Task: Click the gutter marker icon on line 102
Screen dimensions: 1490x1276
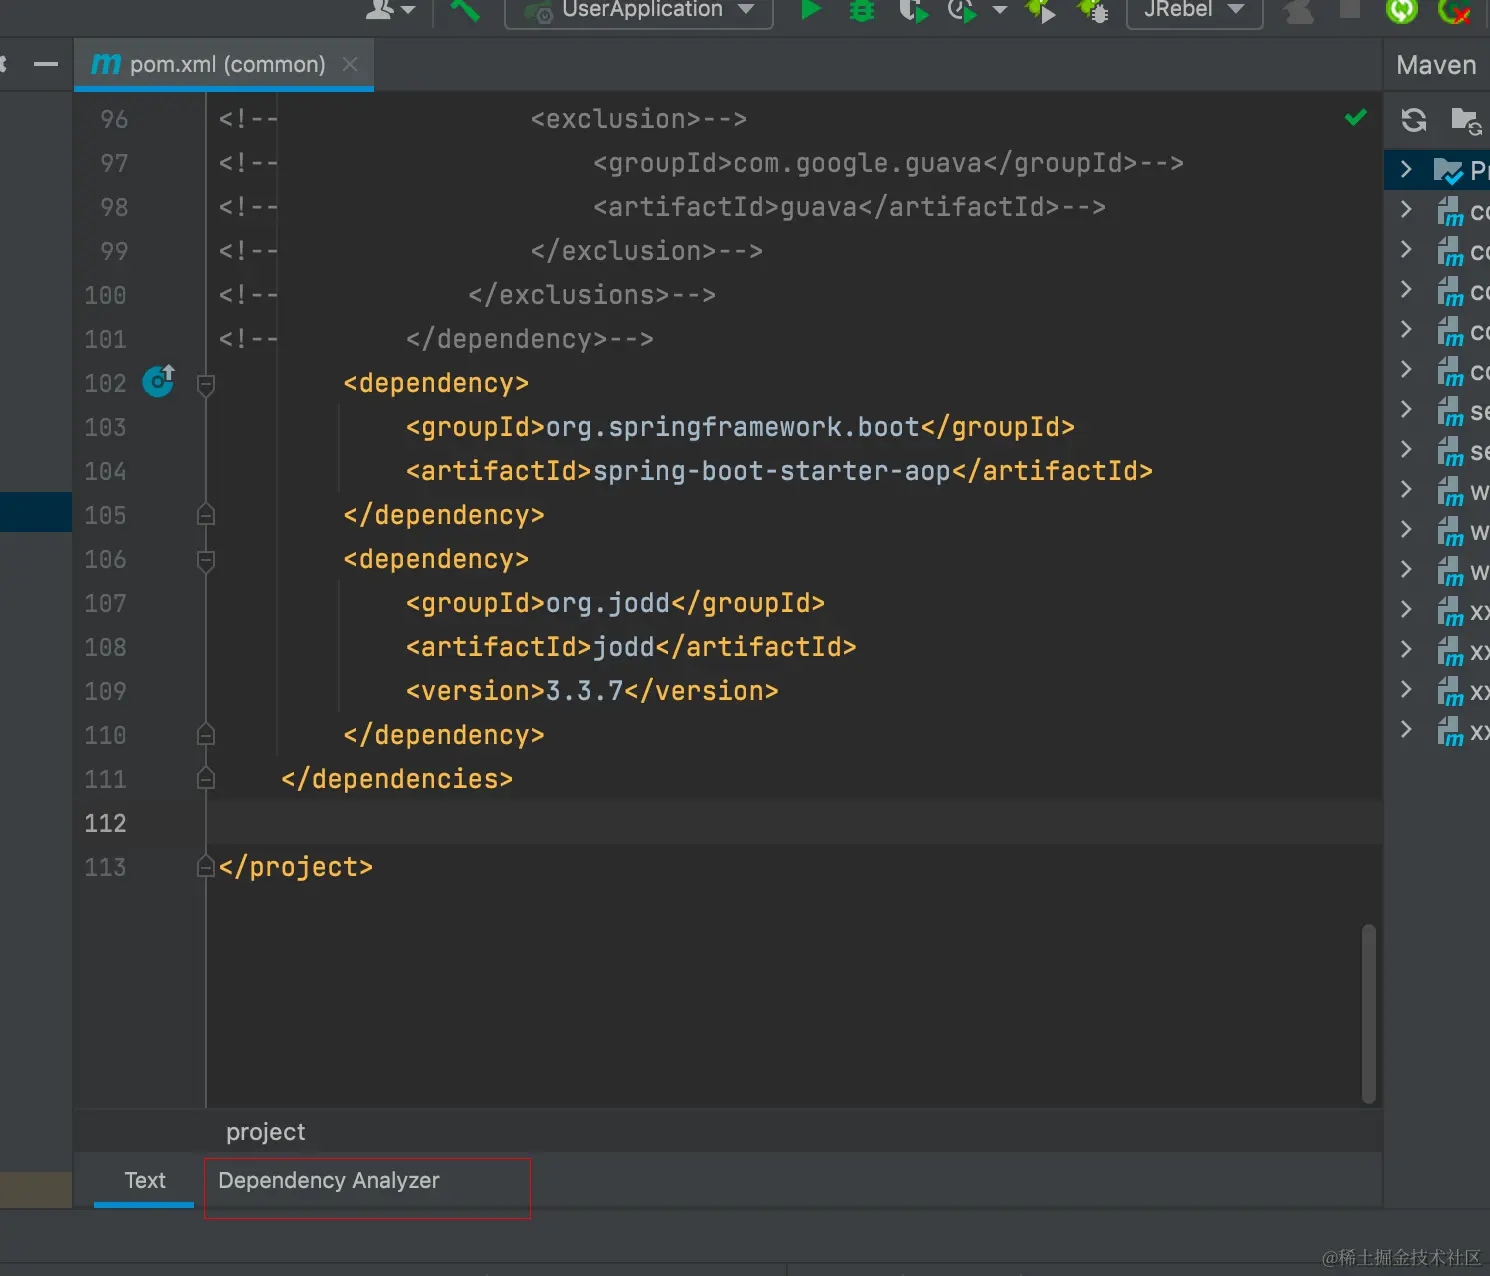Action: point(159,381)
